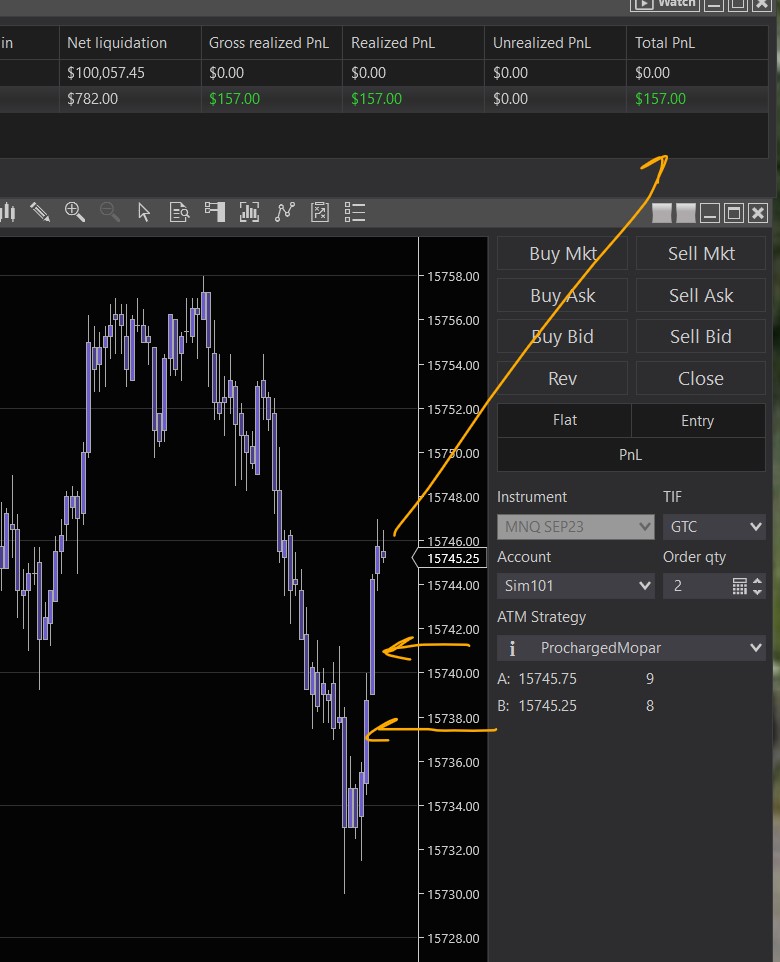Click the ask price 15745.75

pyautogui.click(x=547, y=679)
